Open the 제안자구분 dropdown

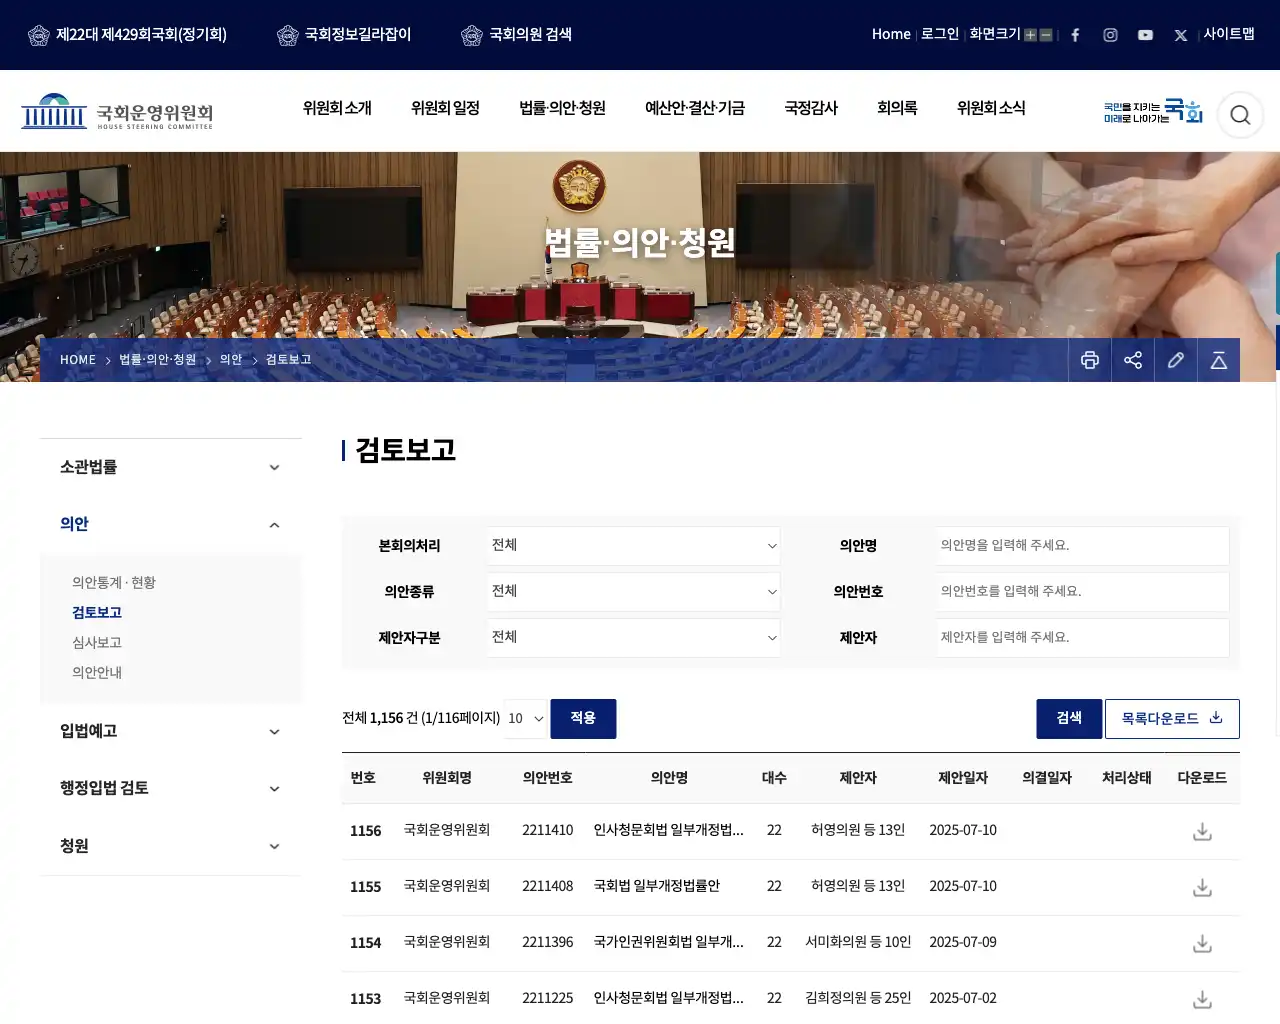tap(633, 637)
